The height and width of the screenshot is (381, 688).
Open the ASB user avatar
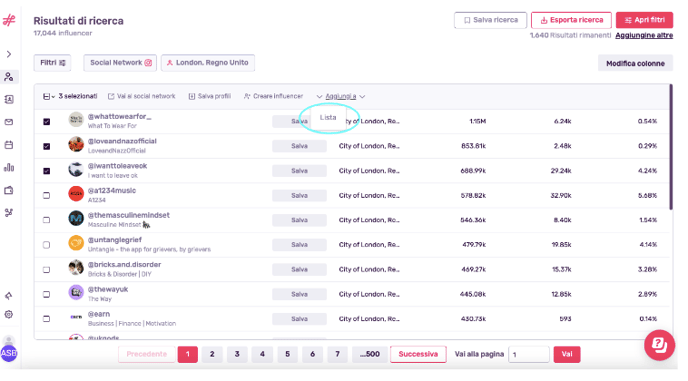[9, 353]
